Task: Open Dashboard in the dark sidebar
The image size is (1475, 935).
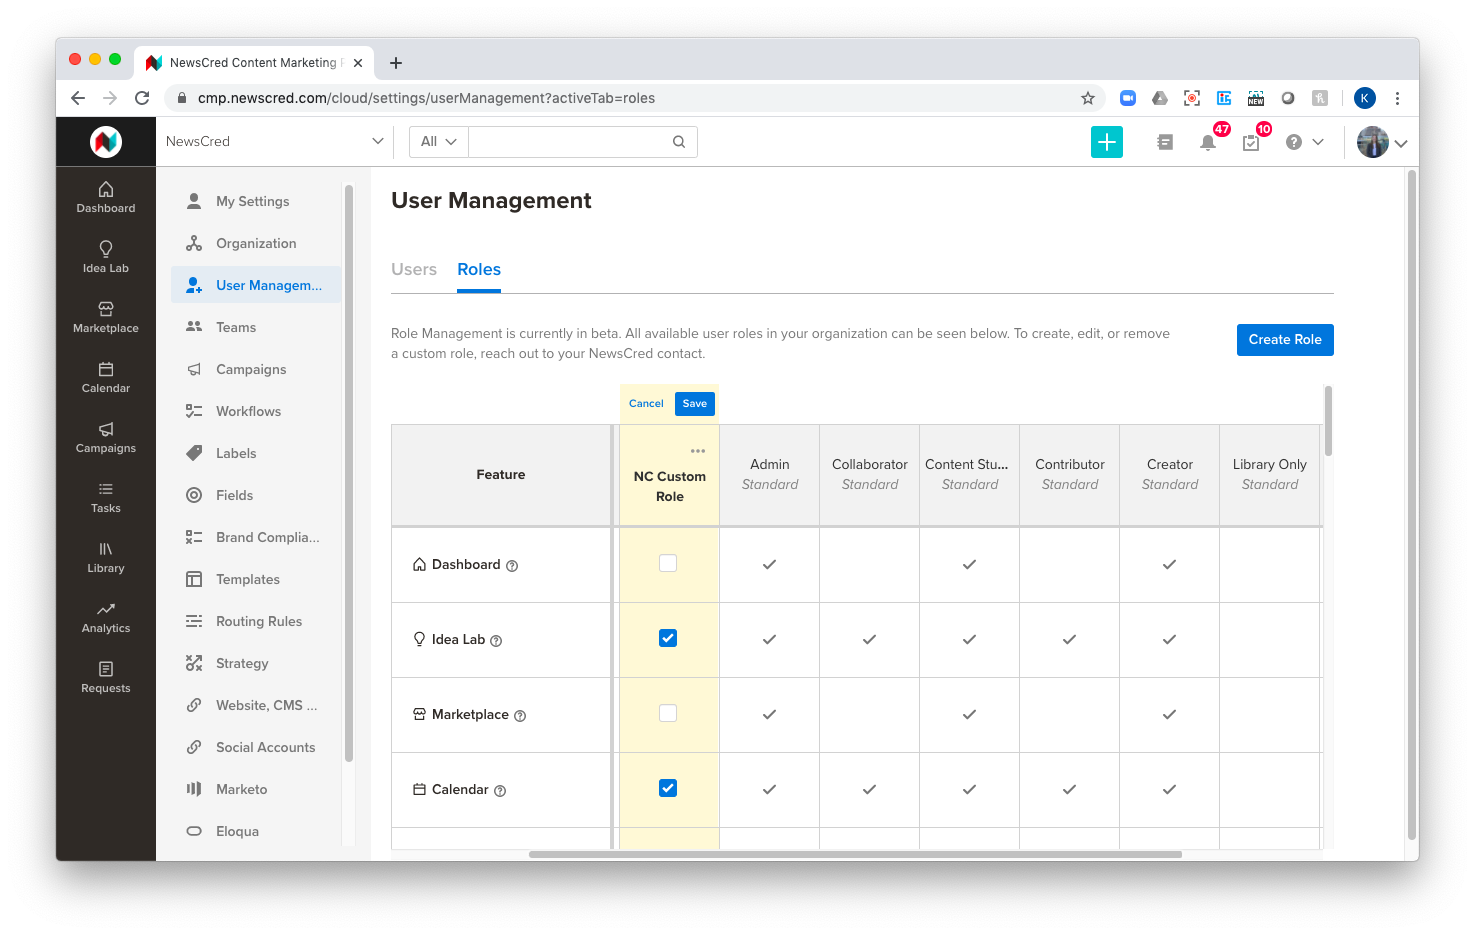Action: tap(106, 197)
